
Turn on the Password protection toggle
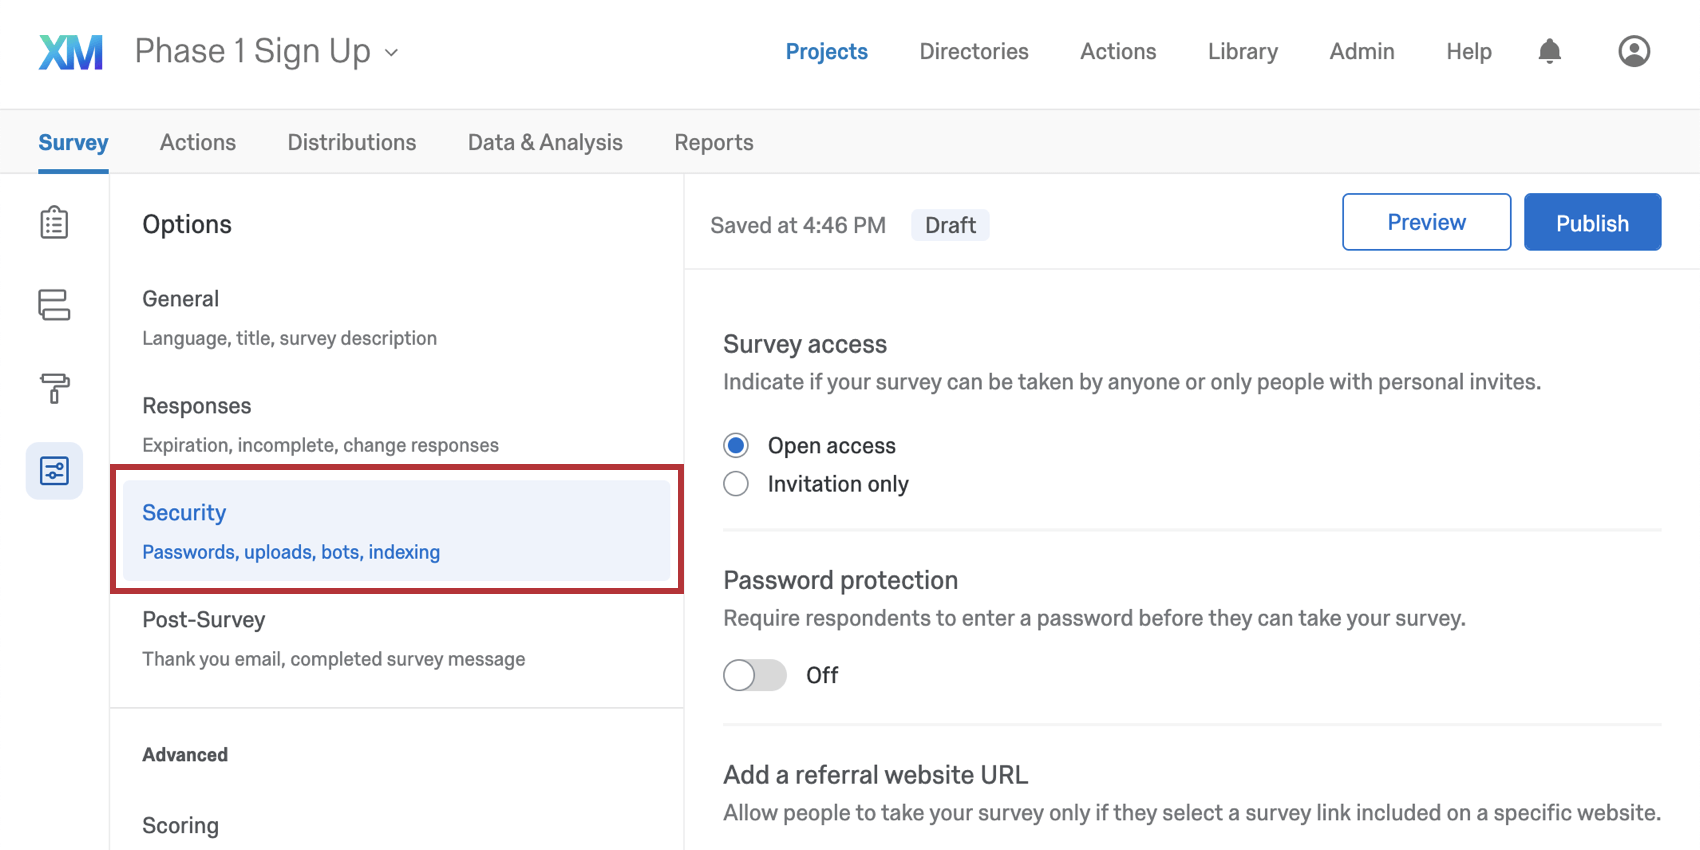(x=755, y=675)
